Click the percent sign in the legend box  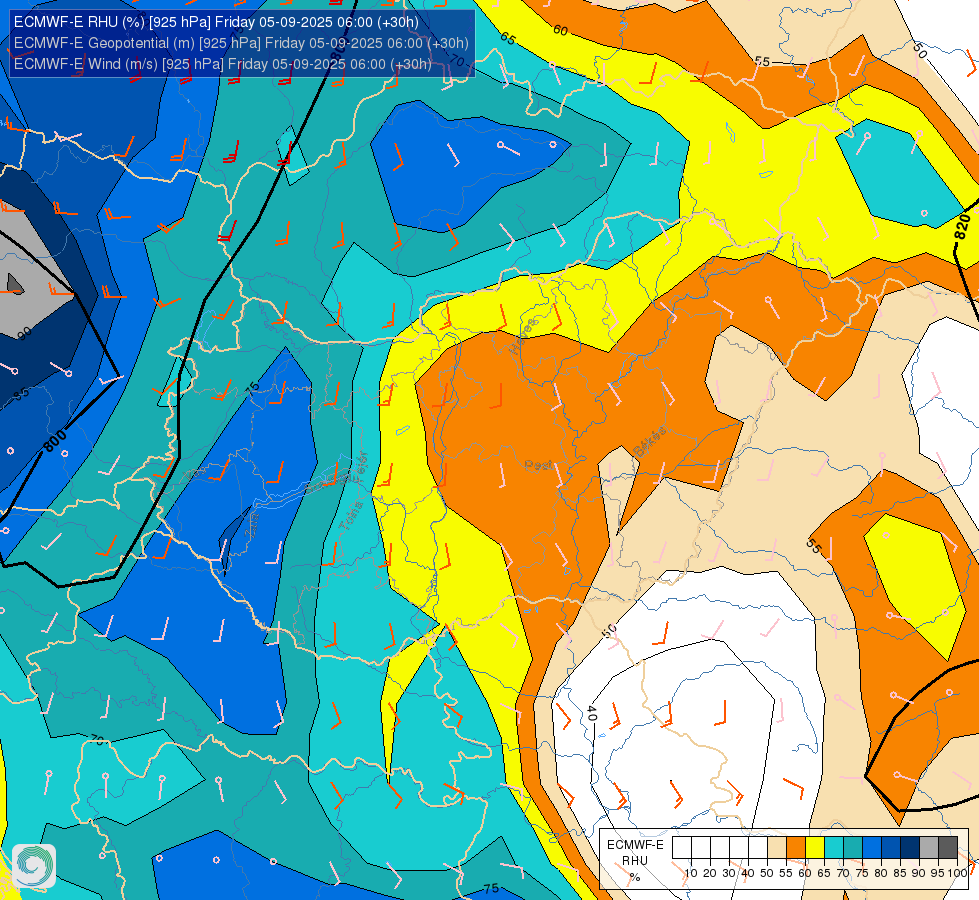click(635, 878)
